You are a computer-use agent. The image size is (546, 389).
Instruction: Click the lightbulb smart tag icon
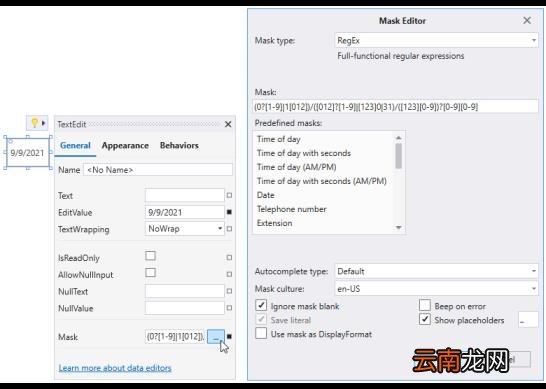(x=34, y=123)
